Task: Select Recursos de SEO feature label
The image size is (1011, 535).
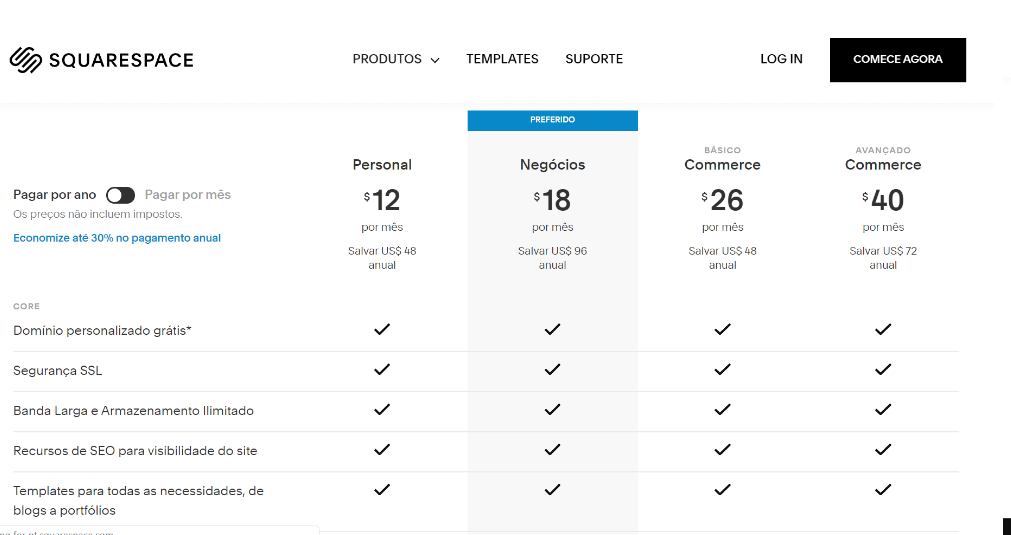Action: click(135, 451)
